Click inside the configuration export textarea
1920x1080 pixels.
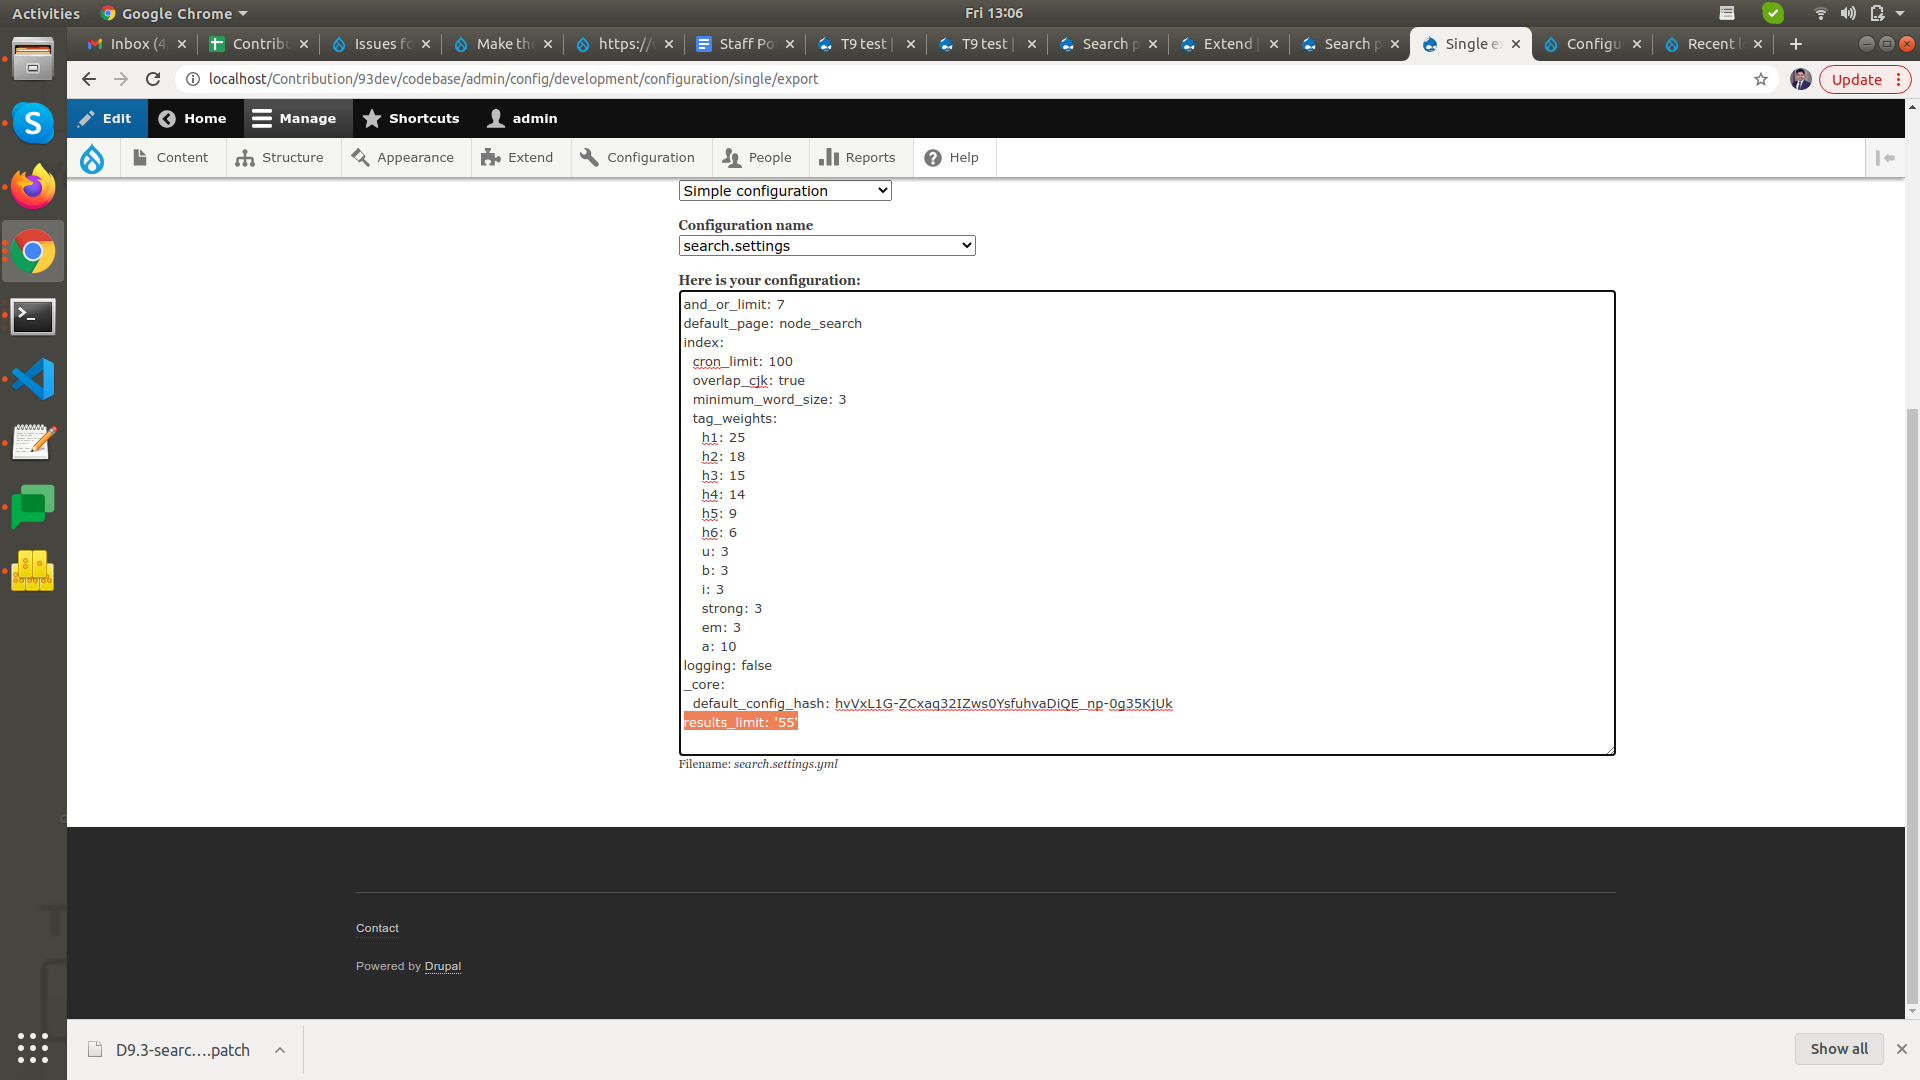click(1146, 523)
